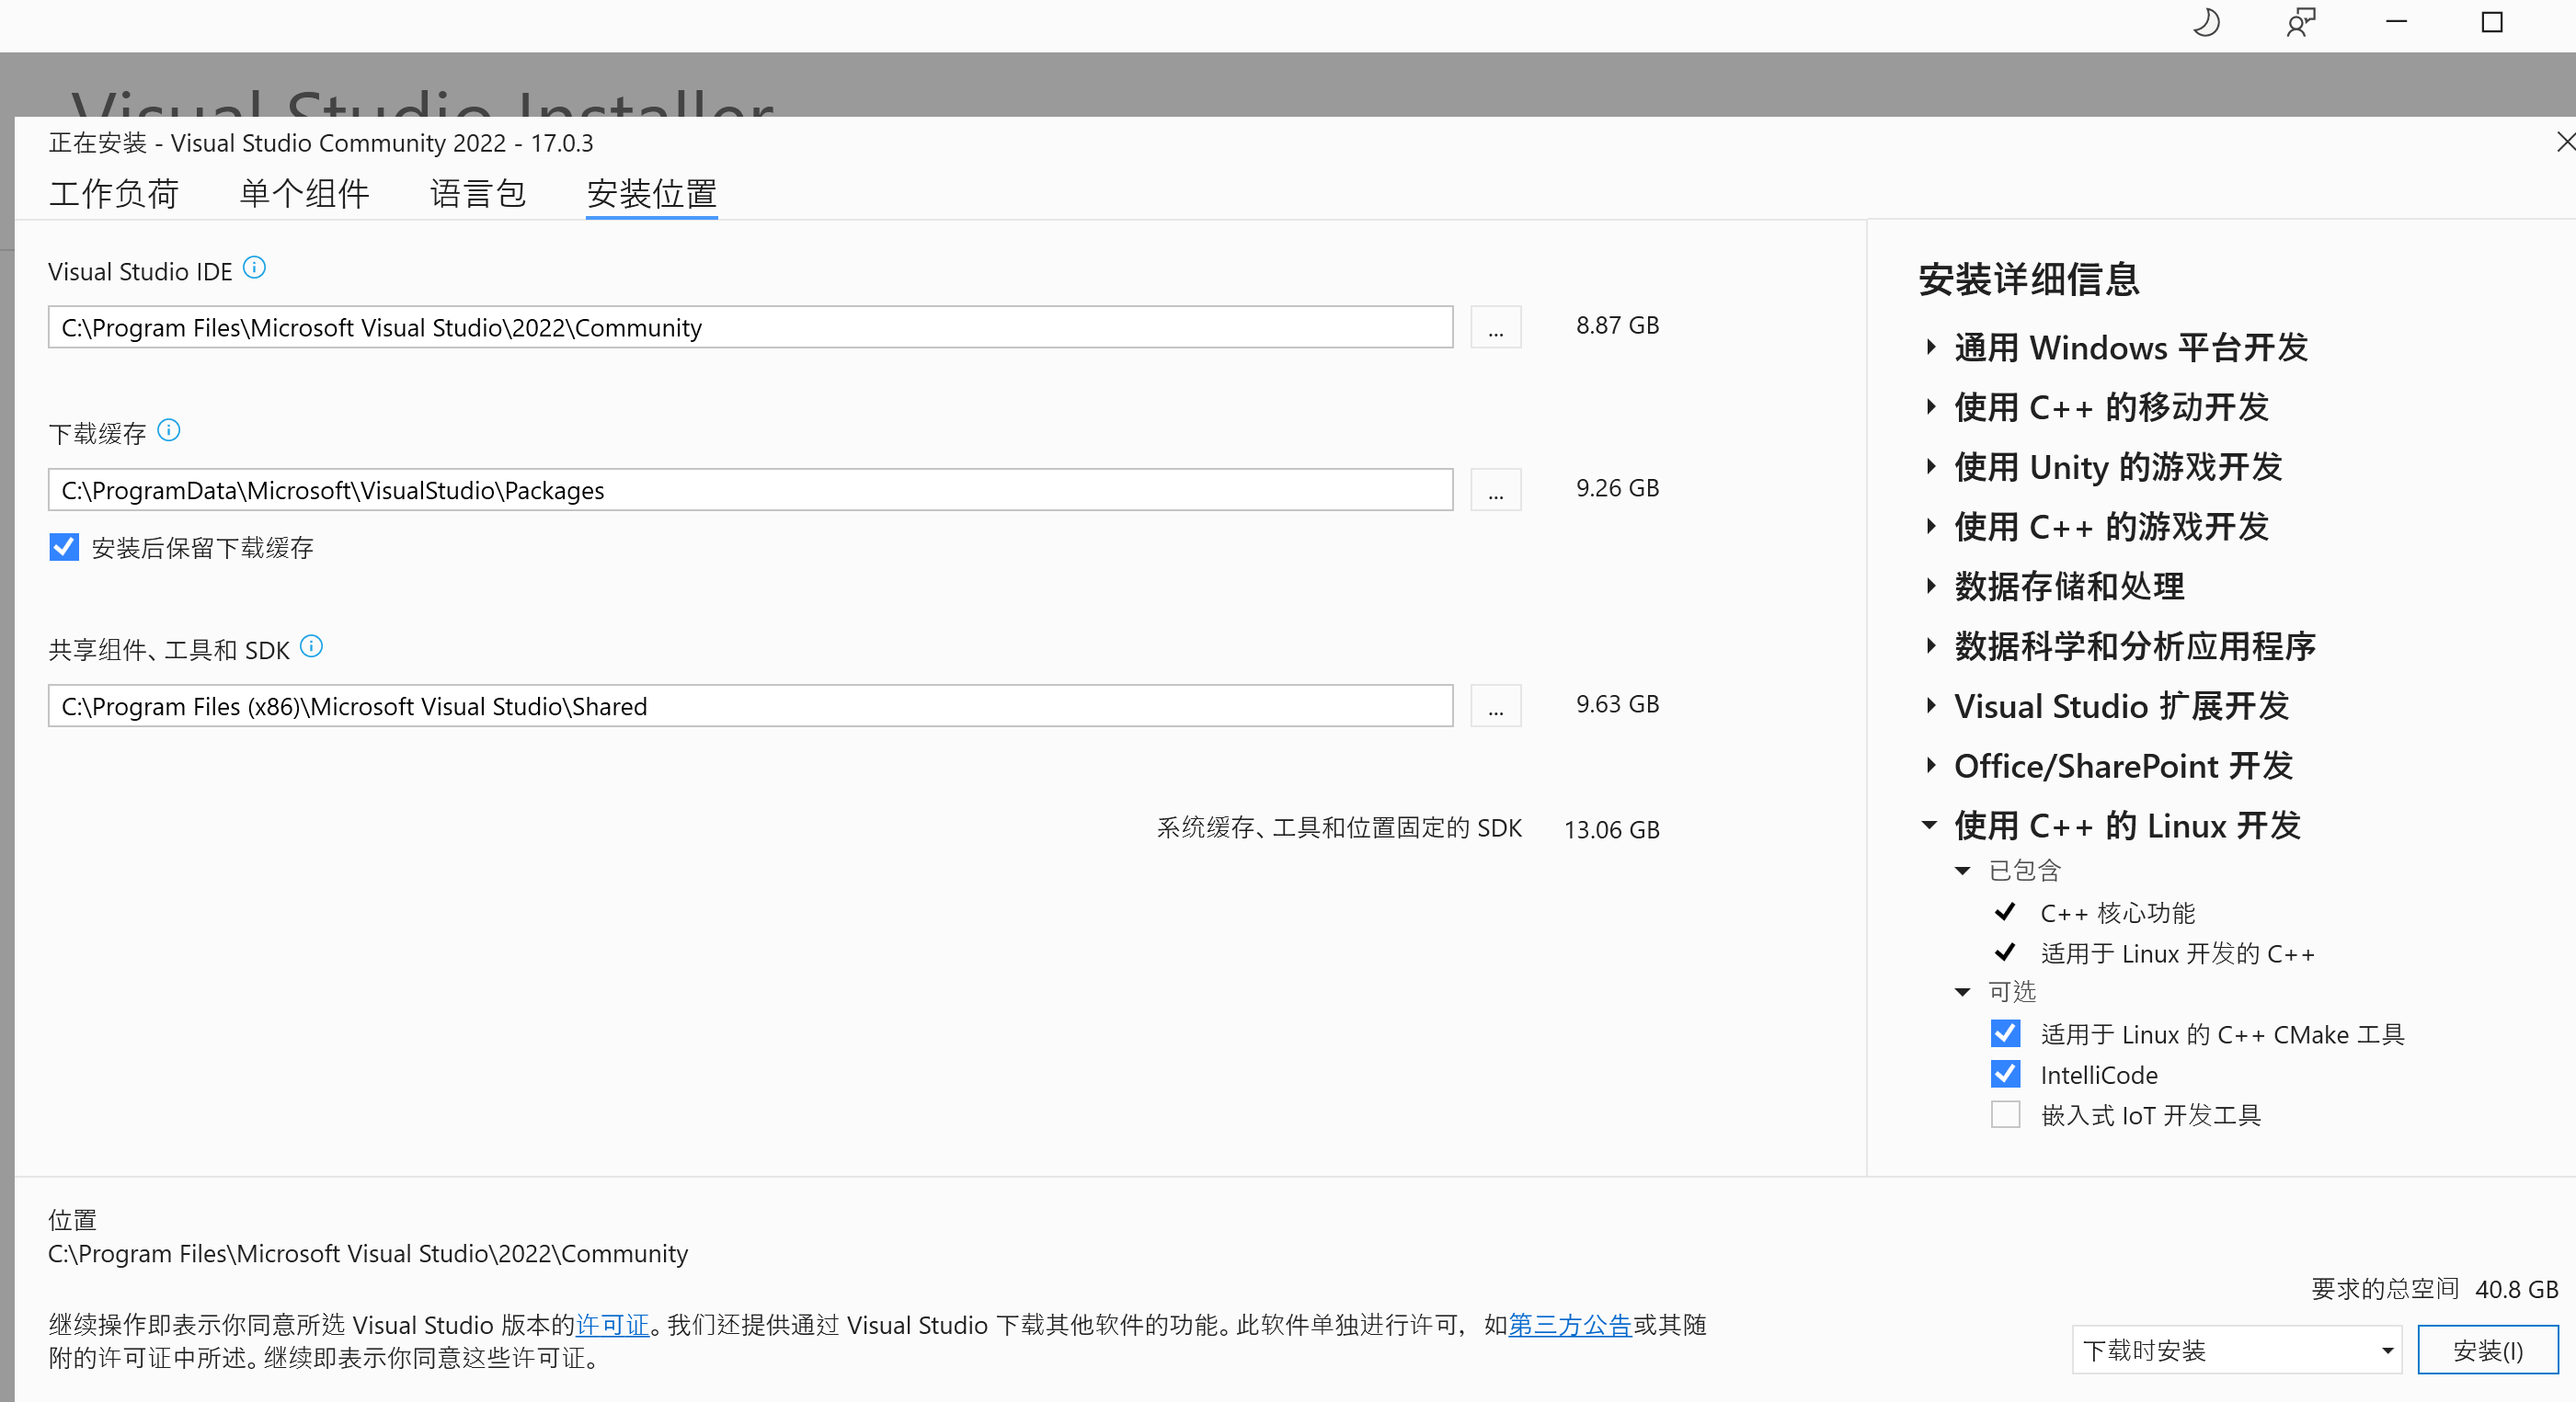
Task: Click 系统缓存、工具和位置固定的 SDK label
Action: tap(1340, 828)
